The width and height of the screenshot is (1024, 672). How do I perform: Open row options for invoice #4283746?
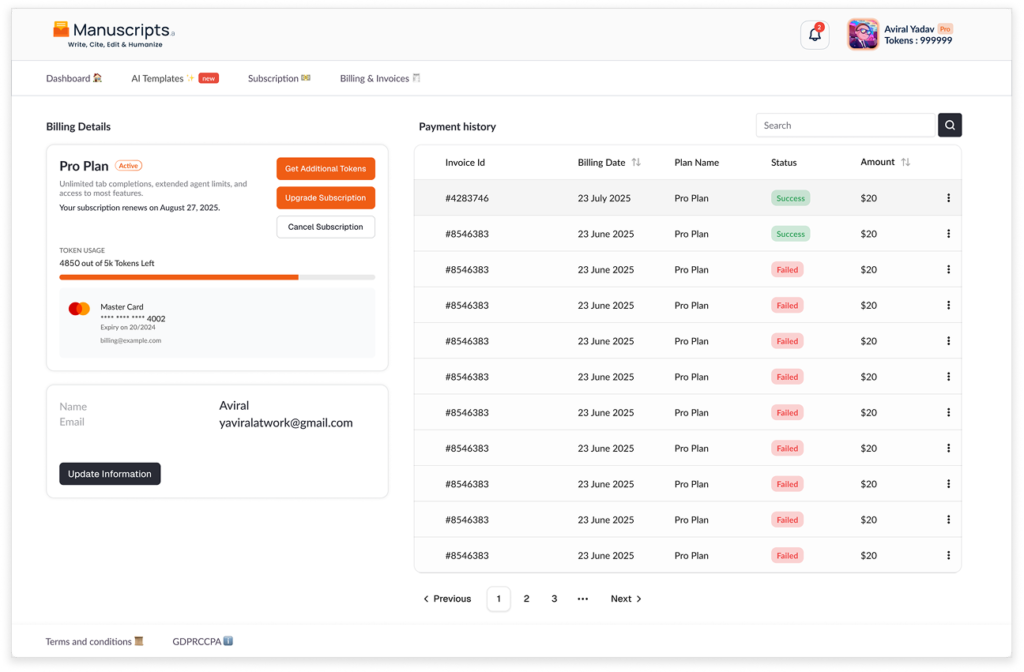click(x=948, y=198)
